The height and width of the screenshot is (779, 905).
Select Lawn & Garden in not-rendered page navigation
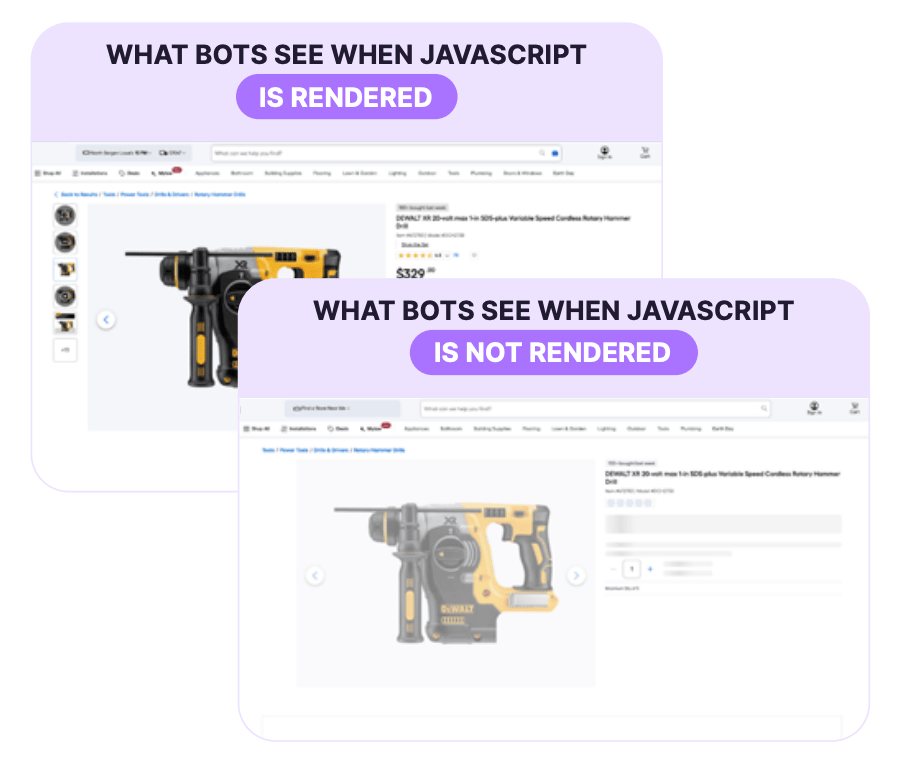coord(569,429)
